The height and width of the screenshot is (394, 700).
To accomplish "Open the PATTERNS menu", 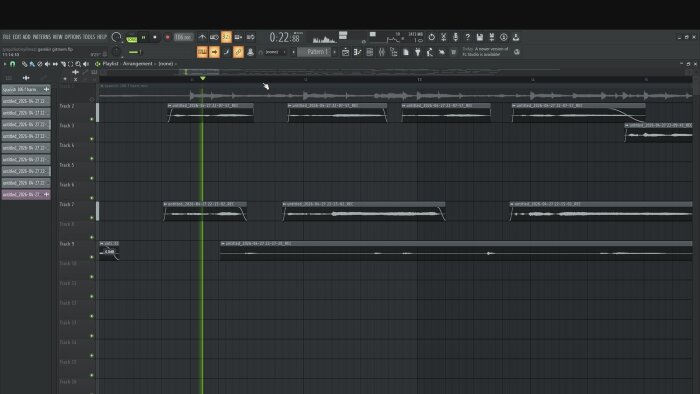I will (x=42, y=37).
